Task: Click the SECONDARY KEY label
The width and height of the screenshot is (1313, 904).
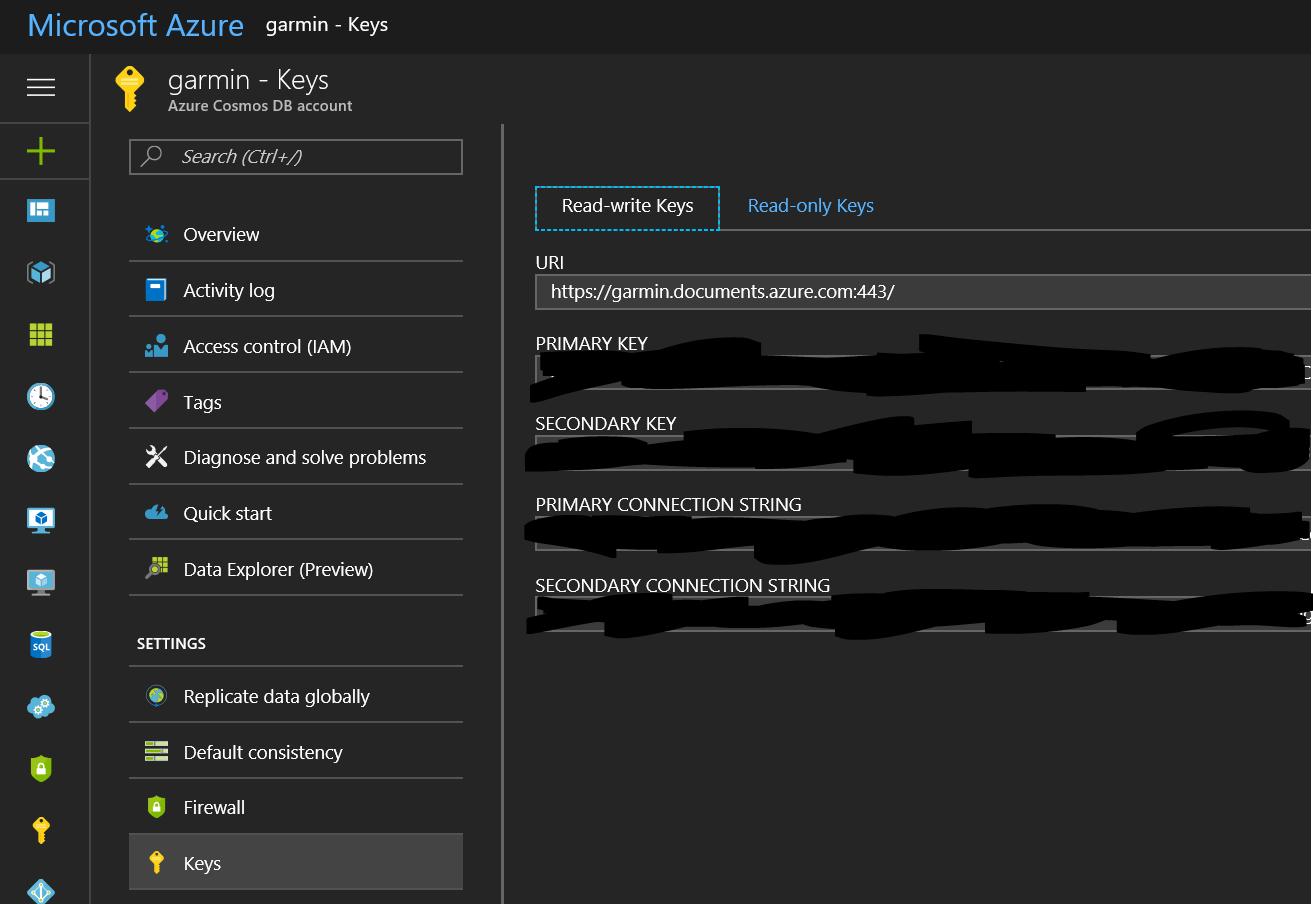Action: (606, 423)
